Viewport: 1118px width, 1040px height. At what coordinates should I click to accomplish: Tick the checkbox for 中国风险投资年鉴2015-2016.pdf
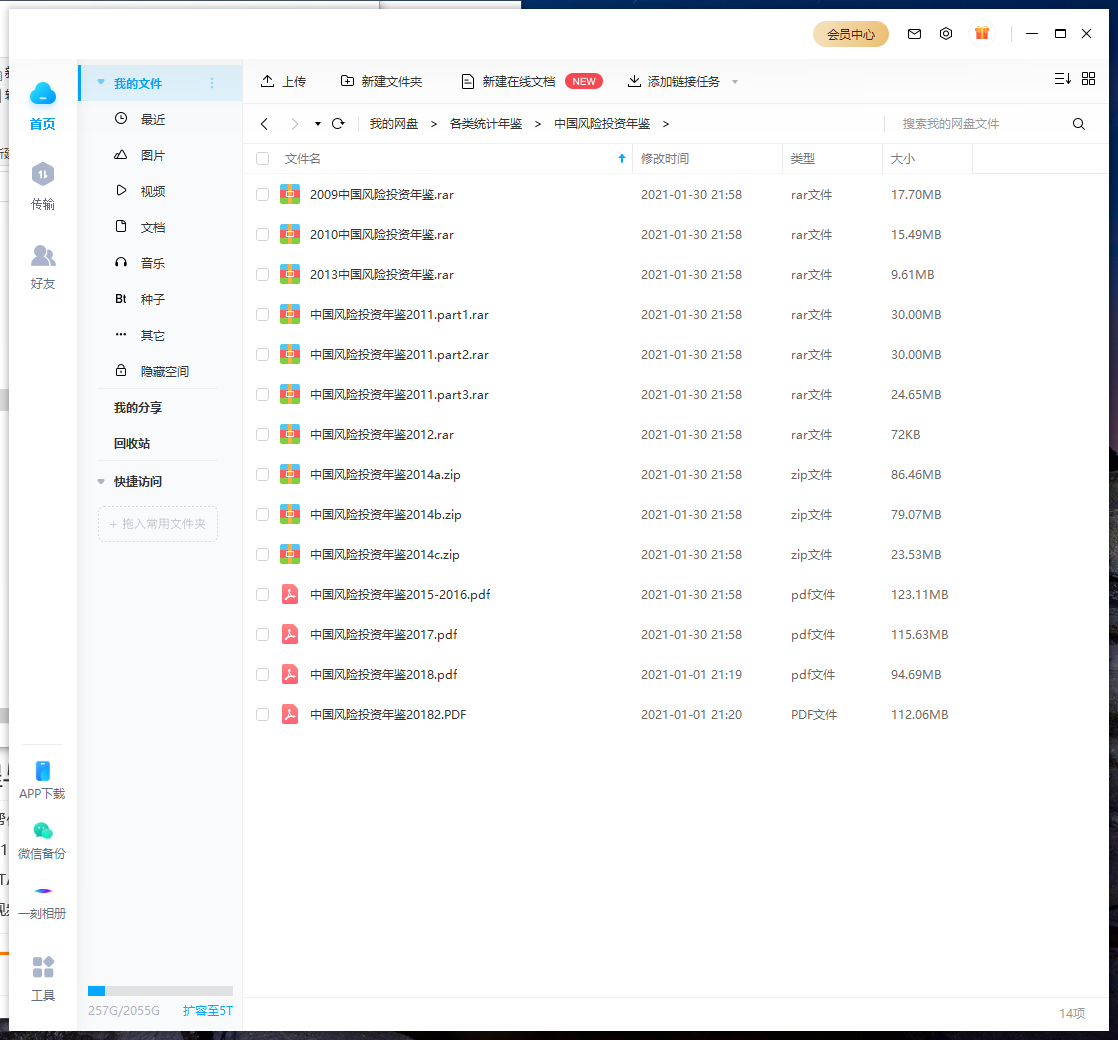(x=262, y=594)
